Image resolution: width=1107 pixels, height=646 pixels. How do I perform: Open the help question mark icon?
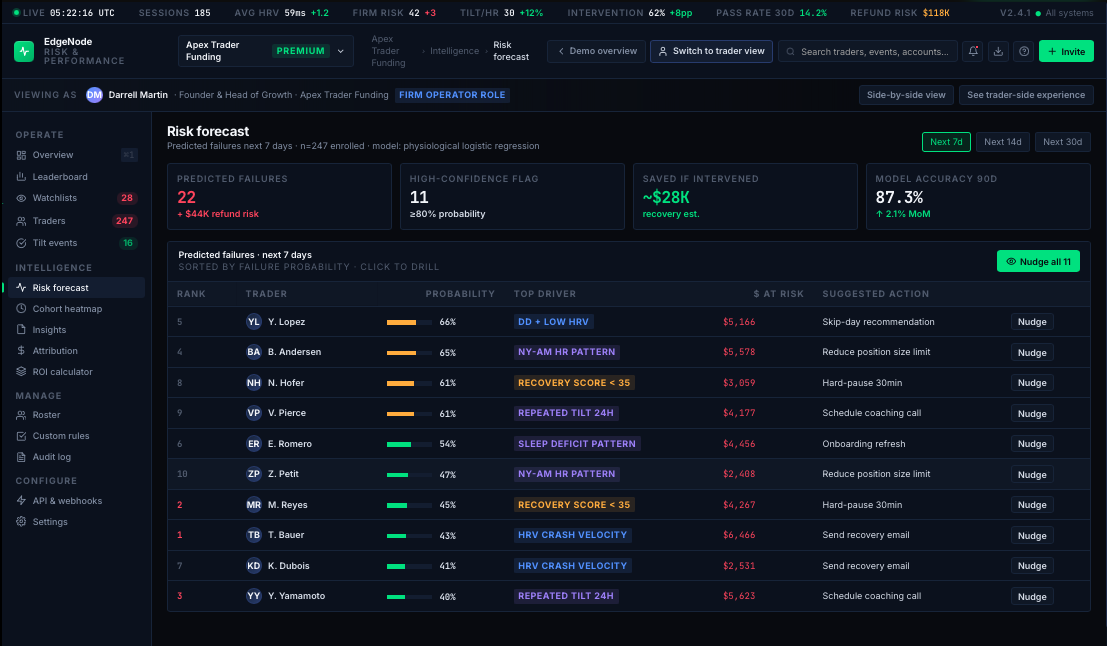(1024, 51)
